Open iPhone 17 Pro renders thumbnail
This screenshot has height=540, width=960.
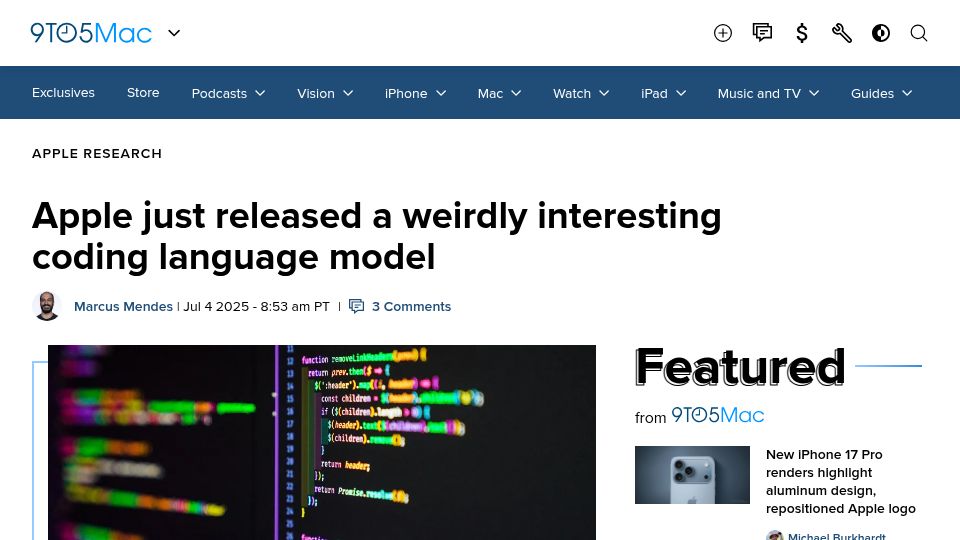[692, 475]
